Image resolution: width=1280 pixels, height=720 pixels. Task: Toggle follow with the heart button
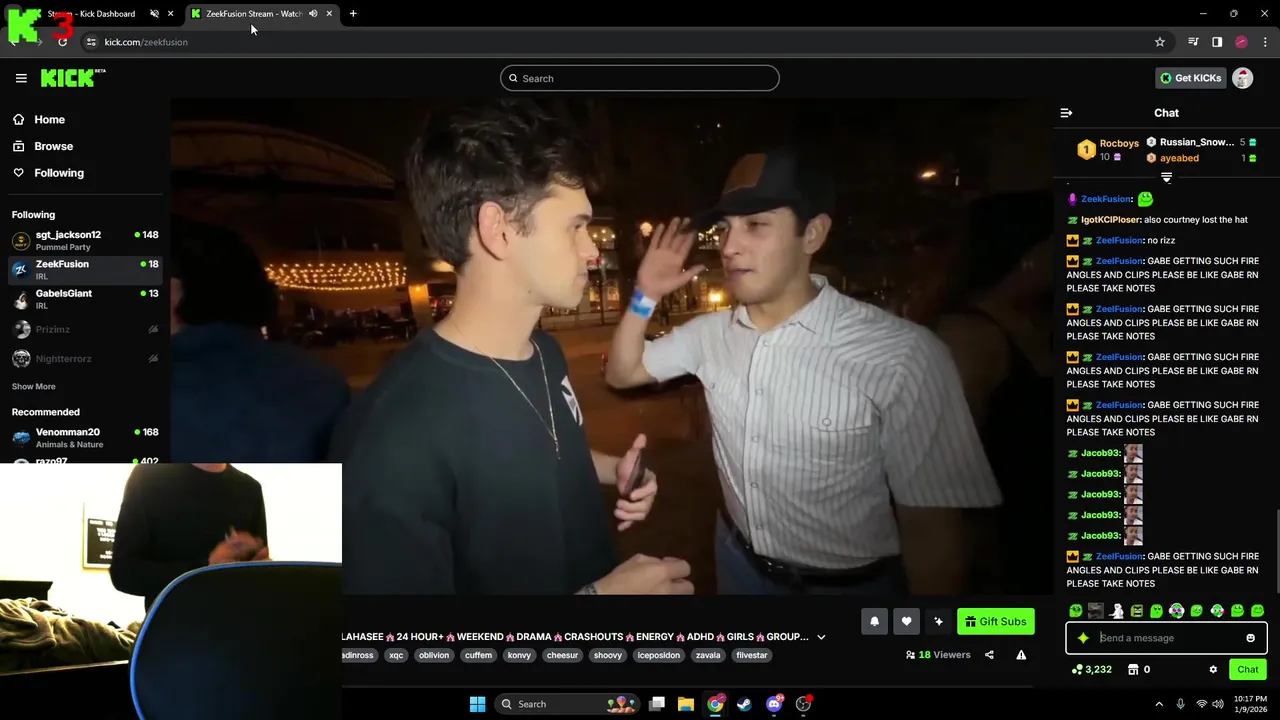pyautogui.click(x=906, y=621)
